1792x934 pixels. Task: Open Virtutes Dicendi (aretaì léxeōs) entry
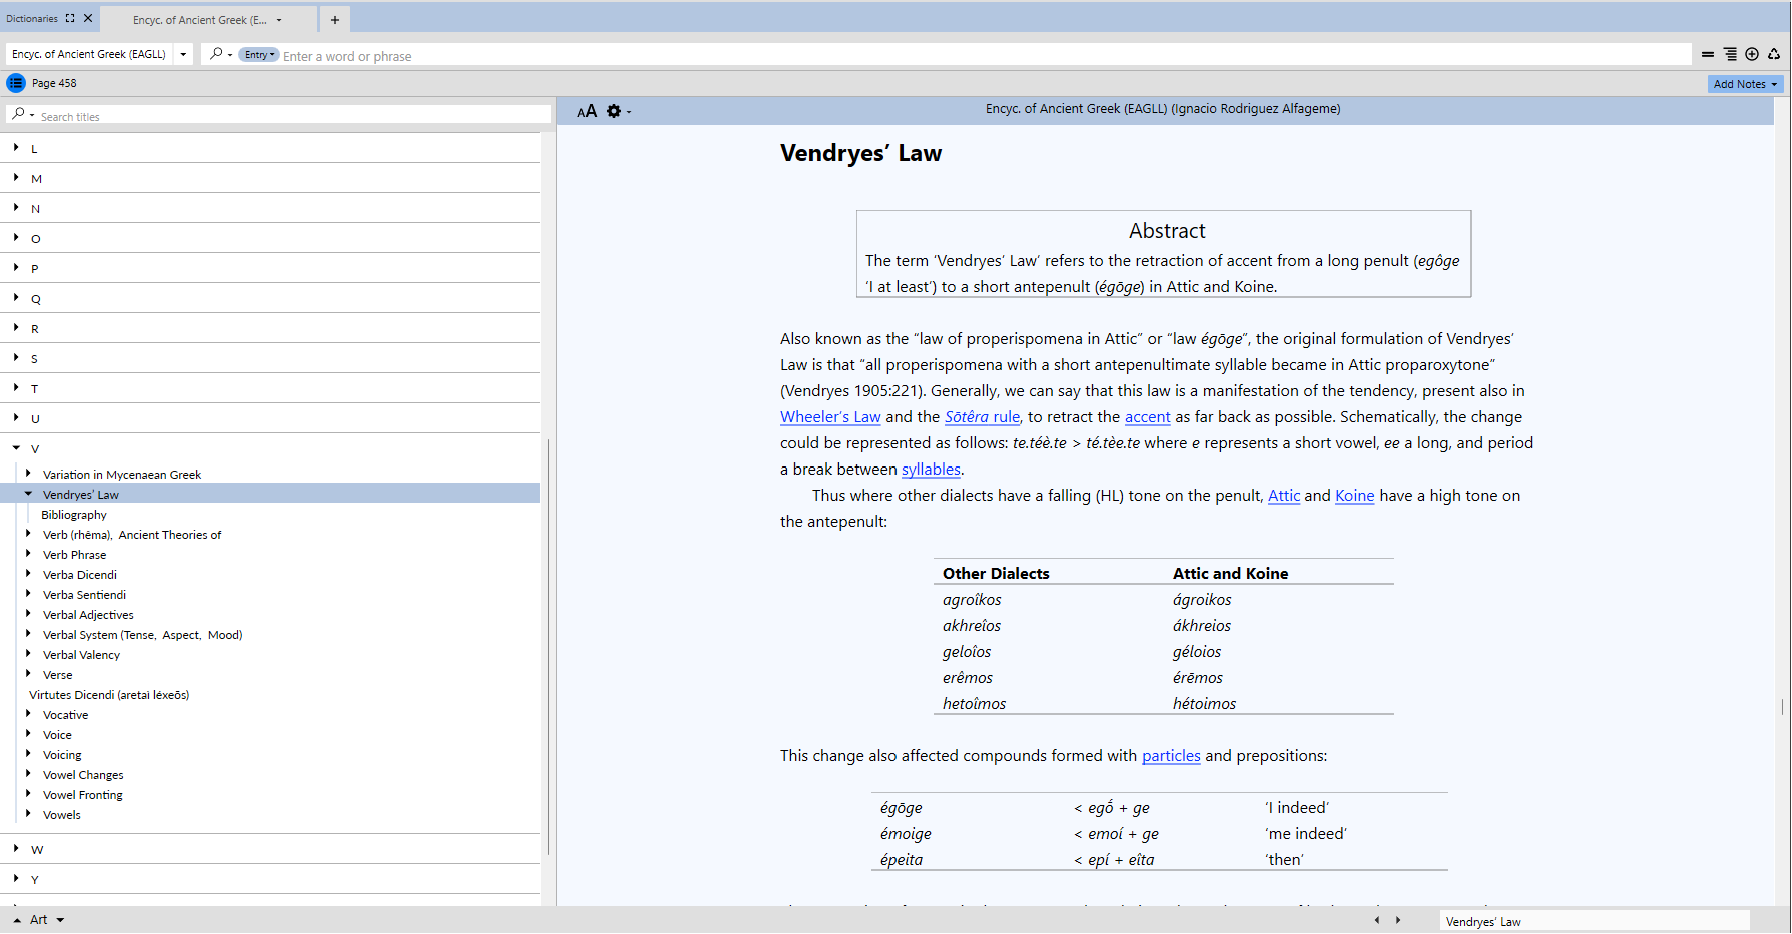[x=109, y=695]
